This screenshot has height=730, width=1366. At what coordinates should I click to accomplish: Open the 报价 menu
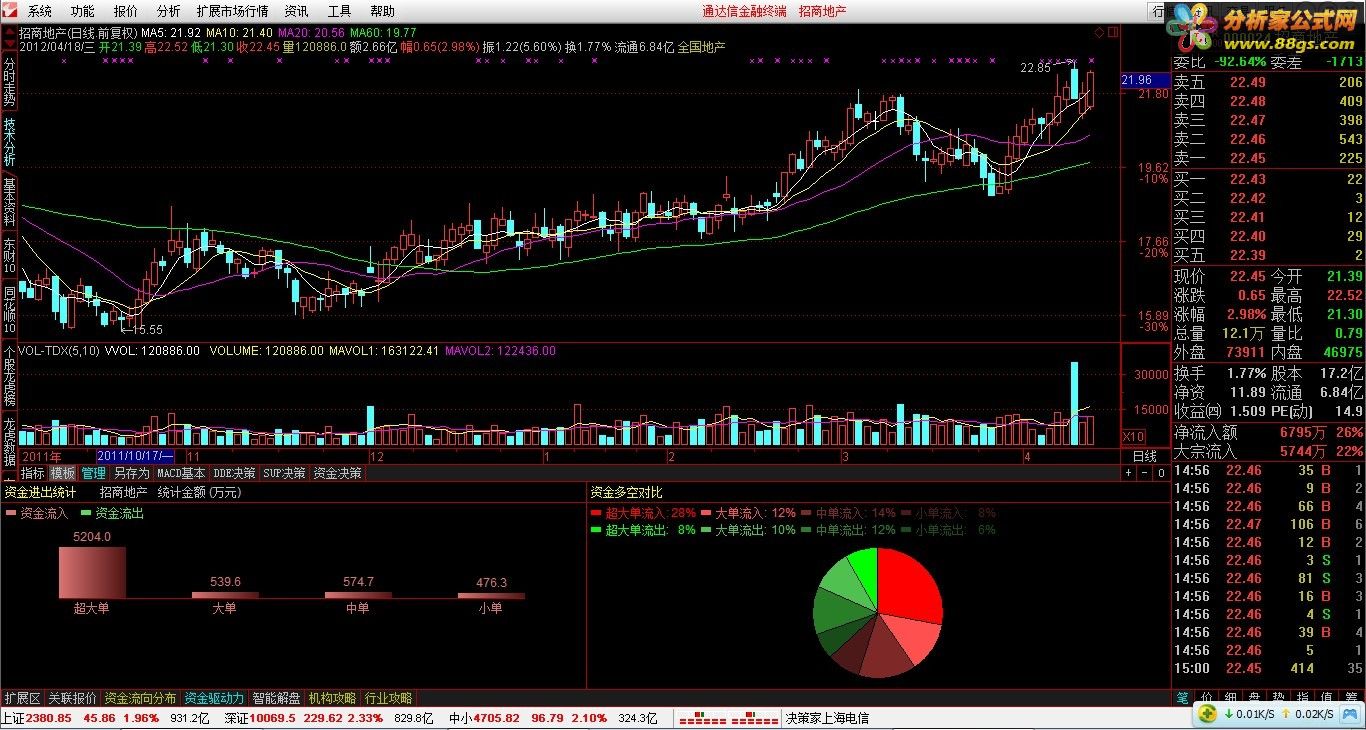(126, 11)
